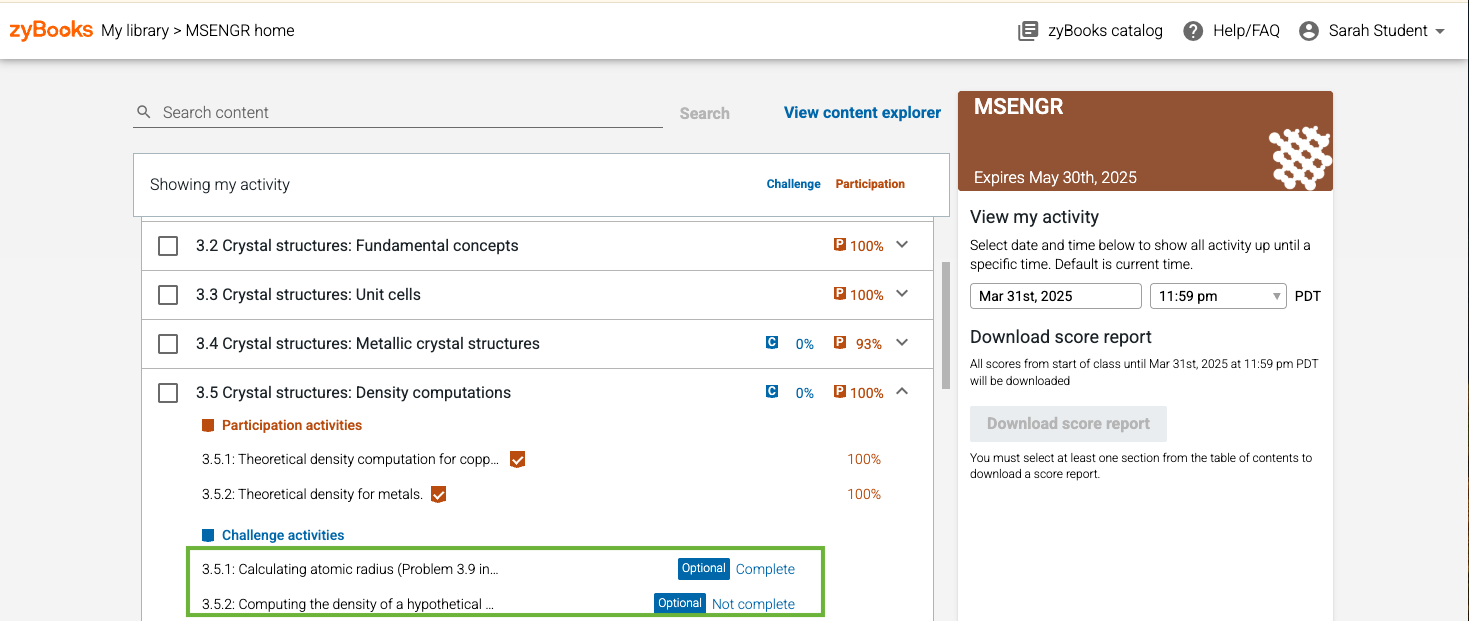Click the 3.3 Crystal structures: Unit cells title
The height and width of the screenshot is (621, 1469).
point(308,294)
